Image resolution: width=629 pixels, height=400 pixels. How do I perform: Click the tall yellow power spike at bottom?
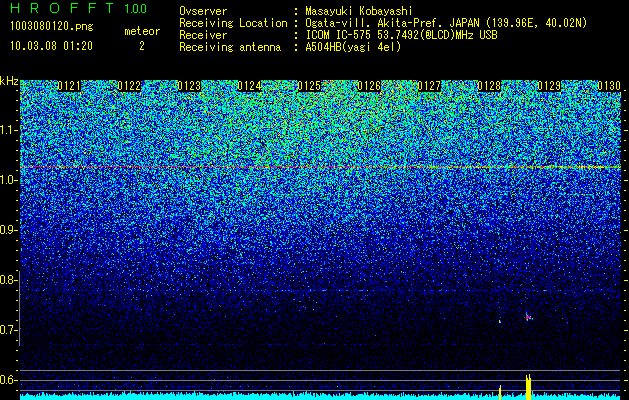pos(528,387)
